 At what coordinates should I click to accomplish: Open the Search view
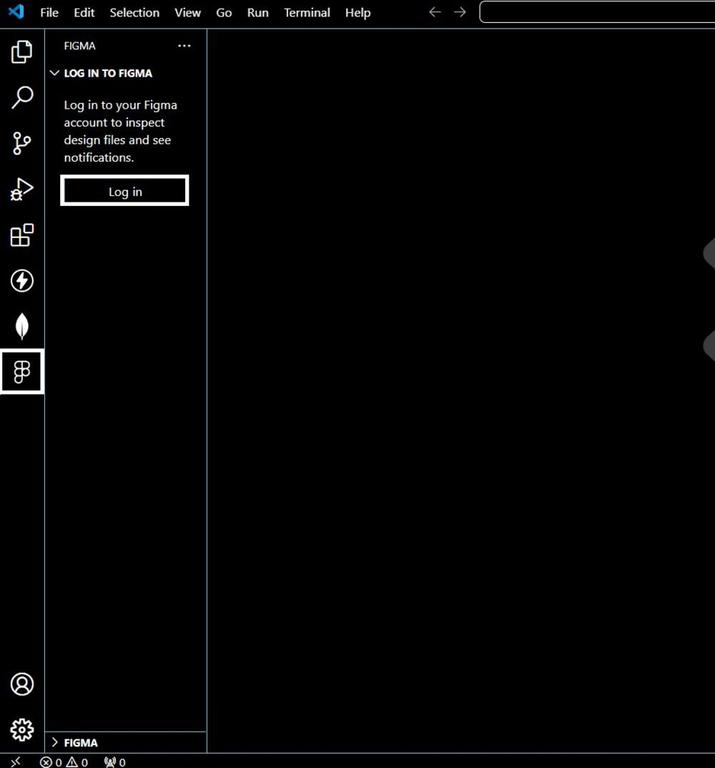point(22,97)
